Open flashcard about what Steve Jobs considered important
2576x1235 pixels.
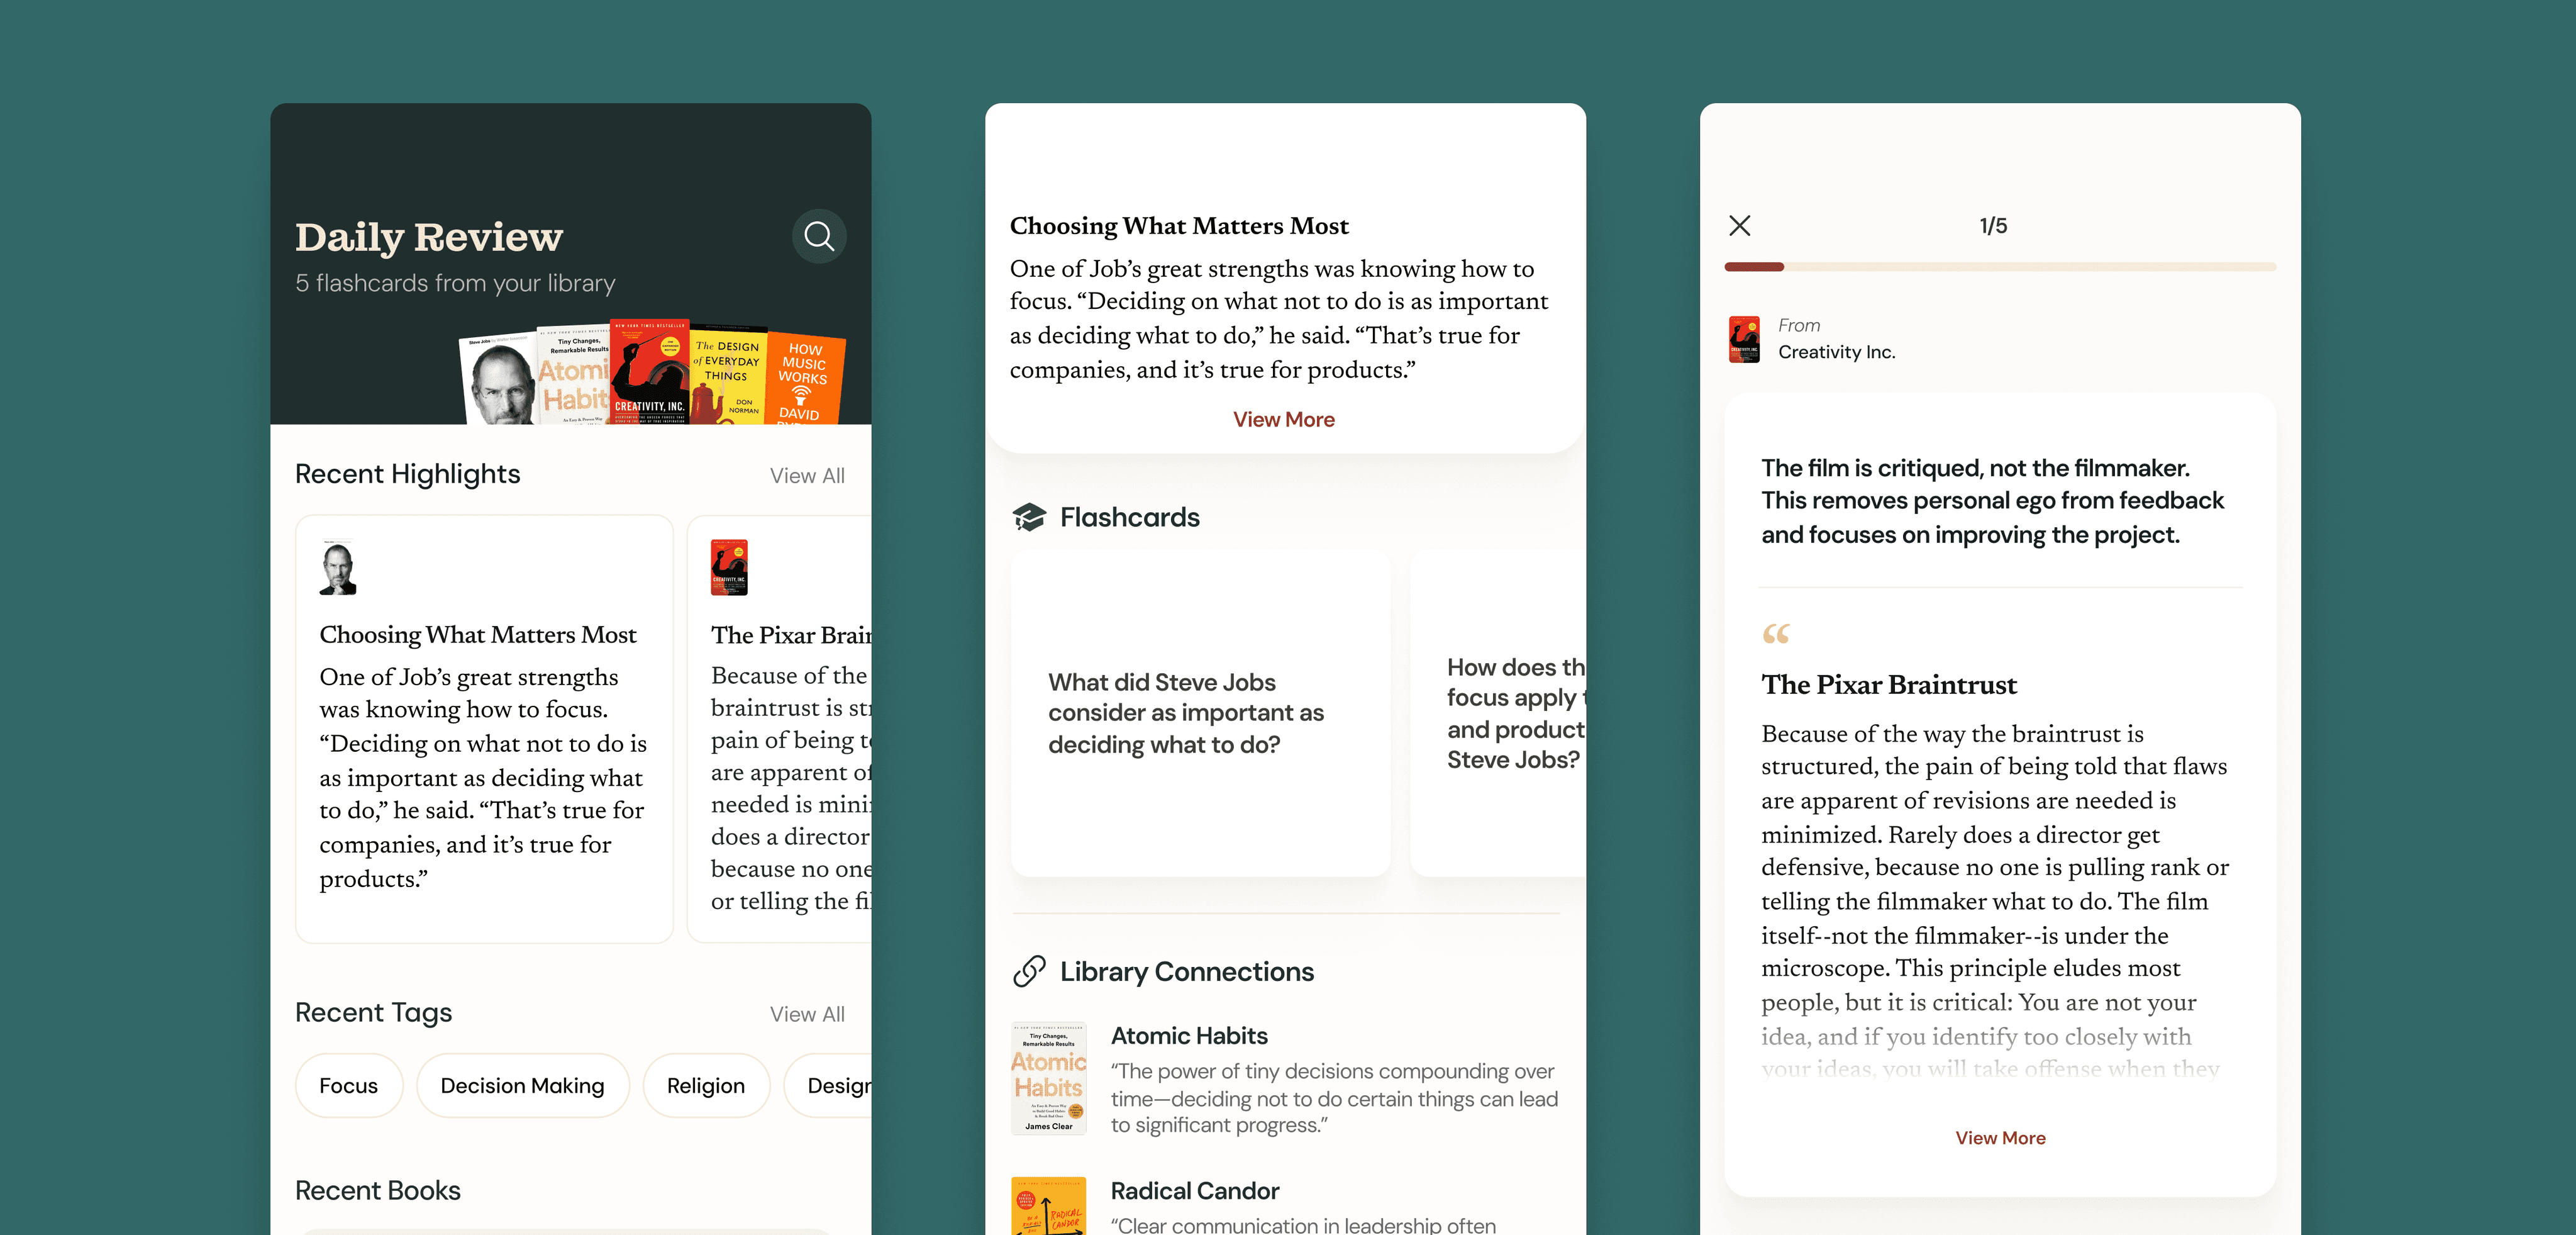[x=1200, y=713]
